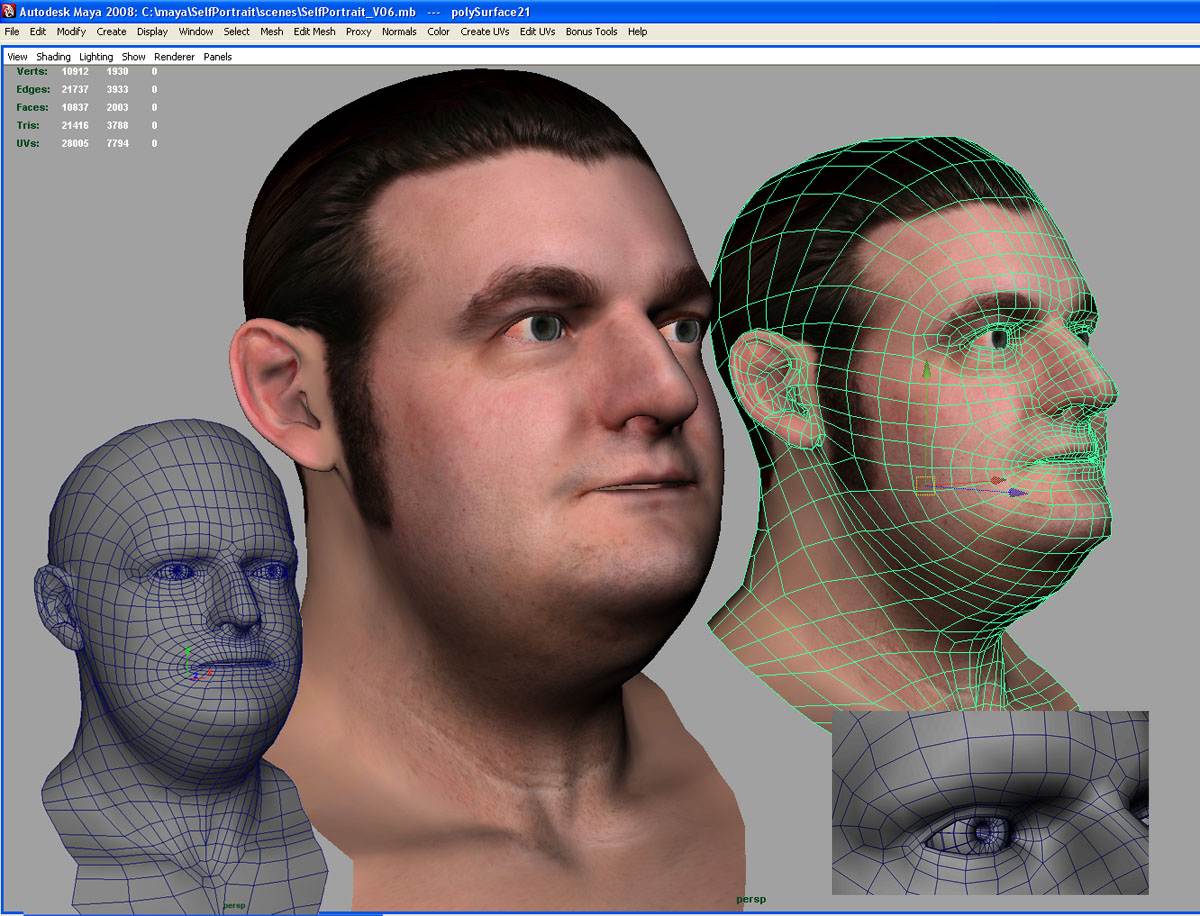Click the persp label under the grey wireframe bust
Screen dimensions: 1200x916
click(234, 905)
